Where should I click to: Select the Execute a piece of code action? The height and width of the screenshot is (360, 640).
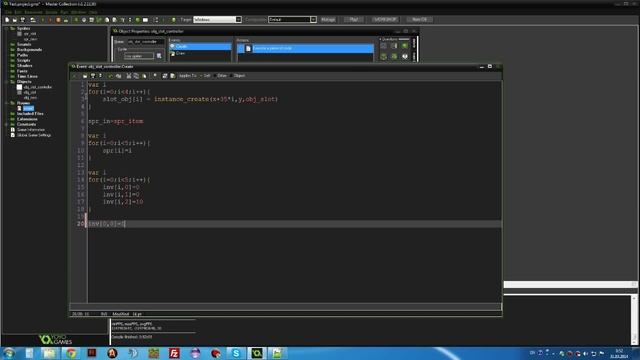[x=305, y=48]
